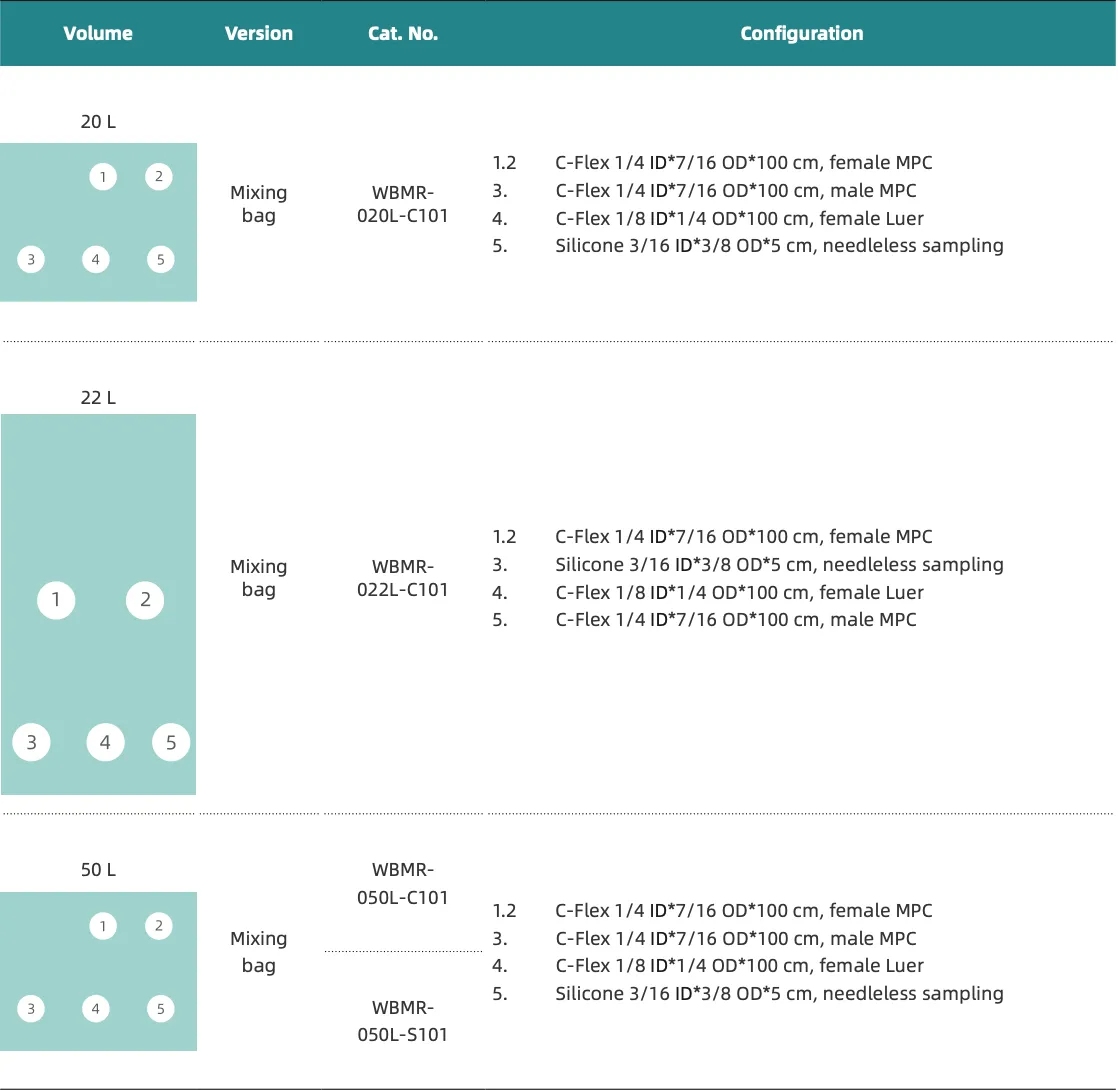Click port 2 circle in the 22 L bag diagram
The image size is (1118, 1090).
pos(145,600)
